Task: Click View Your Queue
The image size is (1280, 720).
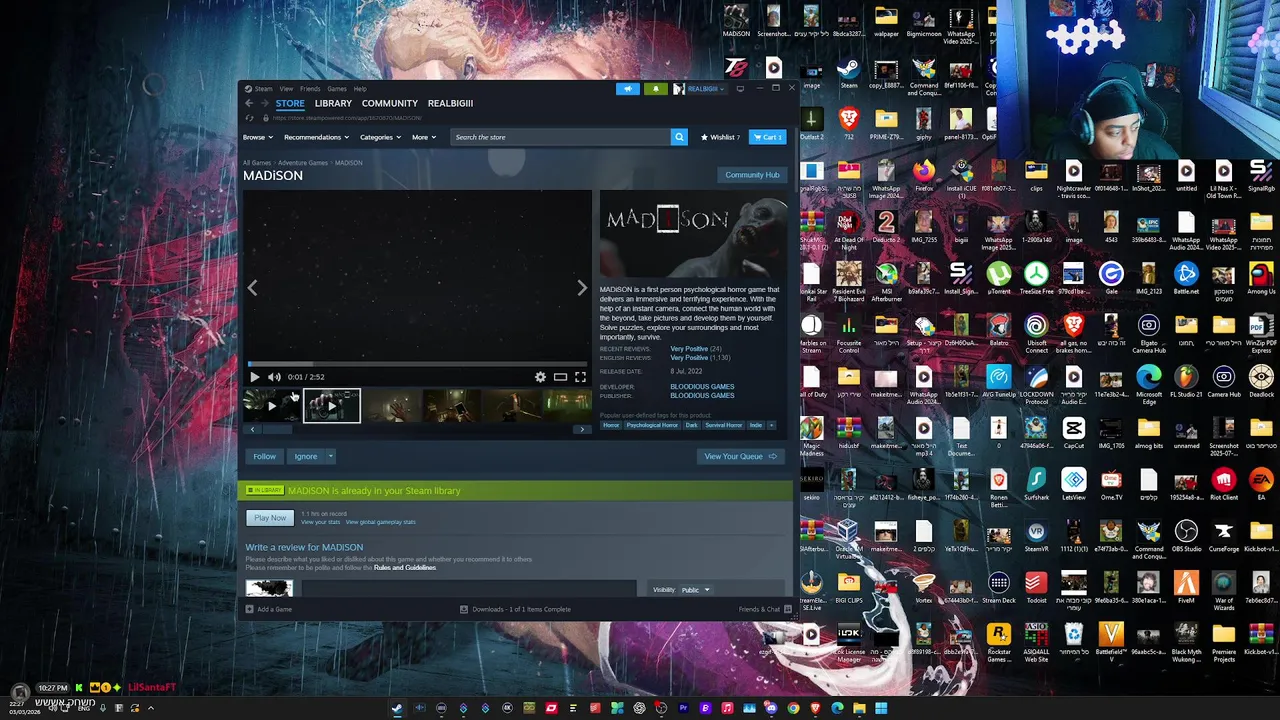Action: (740, 457)
